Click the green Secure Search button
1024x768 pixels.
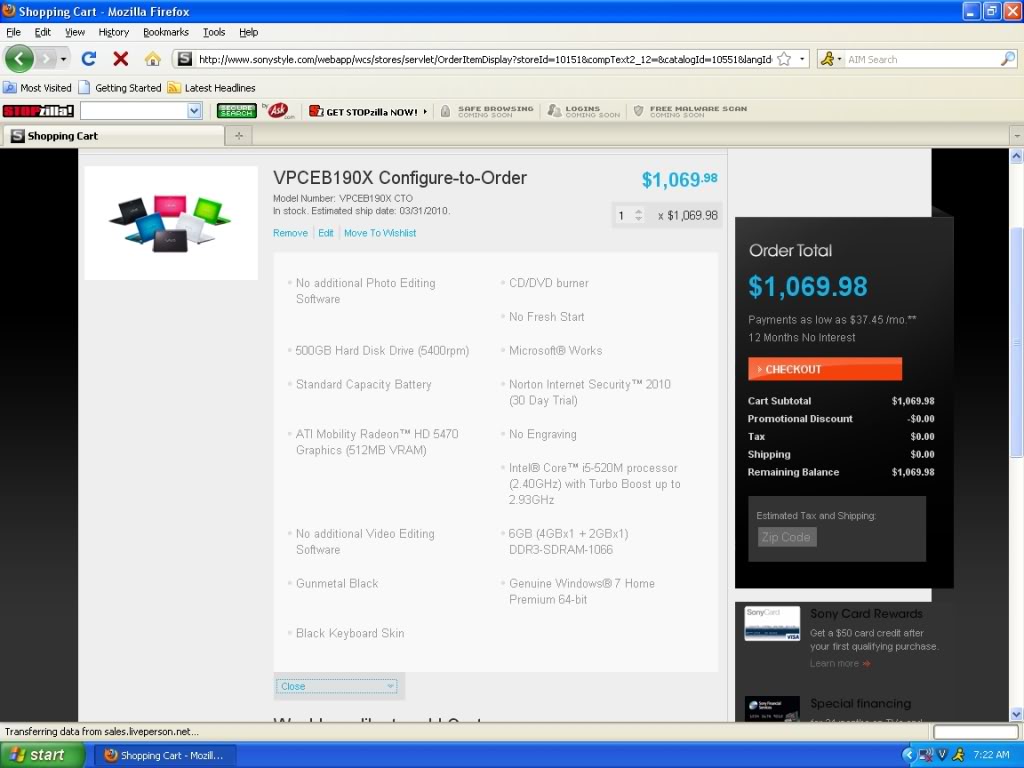[x=236, y=111]
